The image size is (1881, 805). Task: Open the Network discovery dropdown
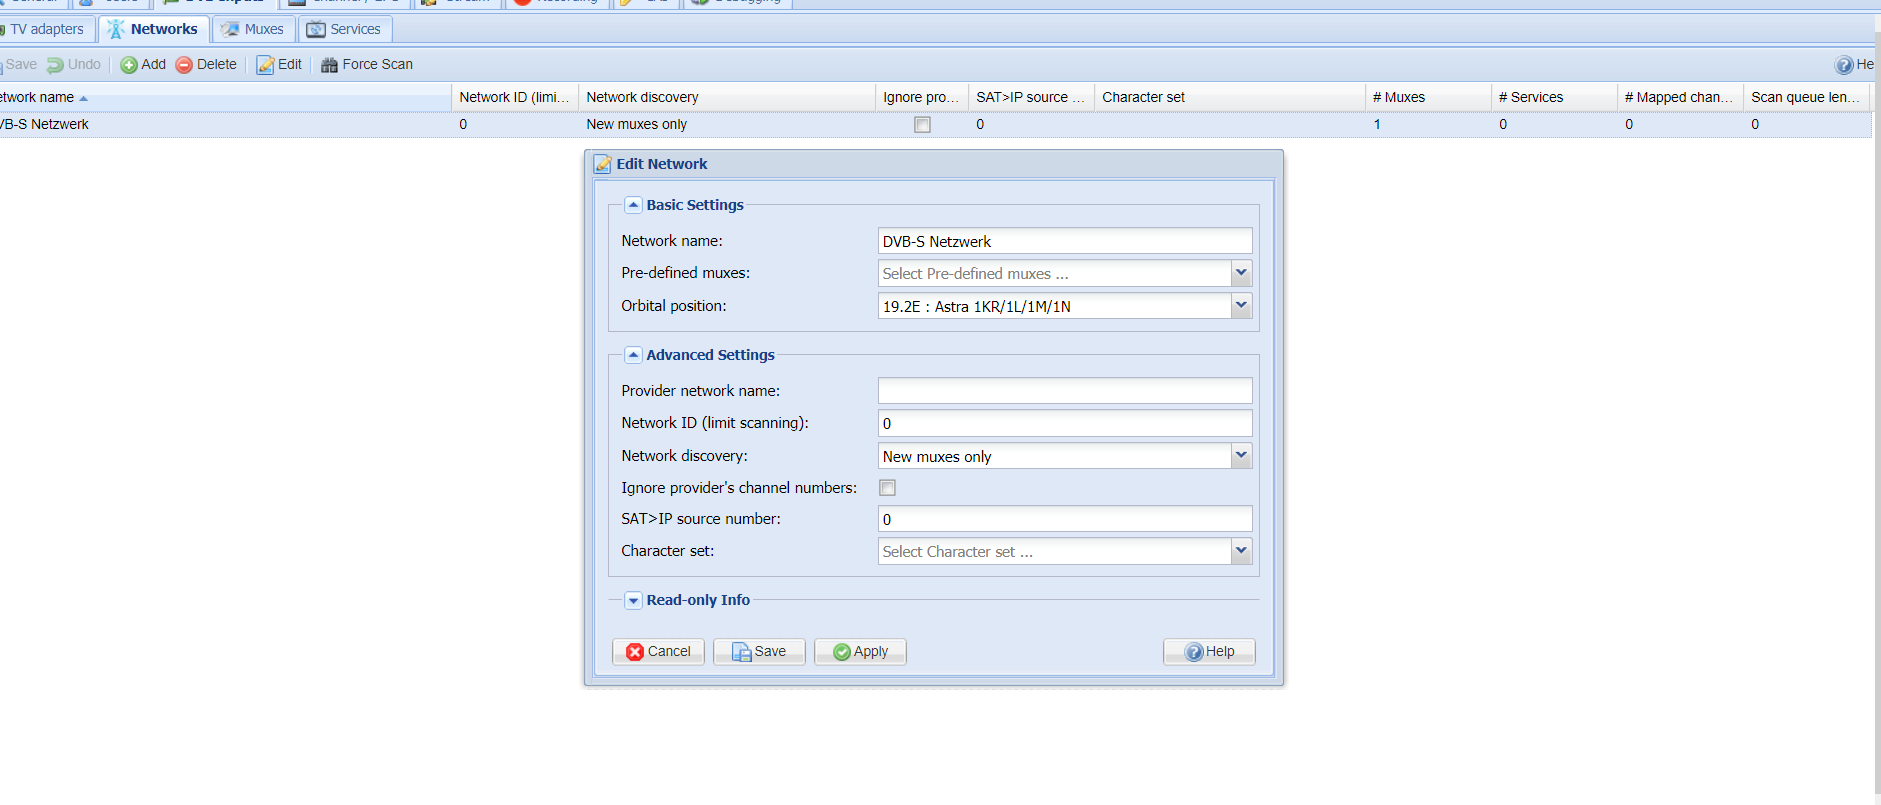(1241, 456)
